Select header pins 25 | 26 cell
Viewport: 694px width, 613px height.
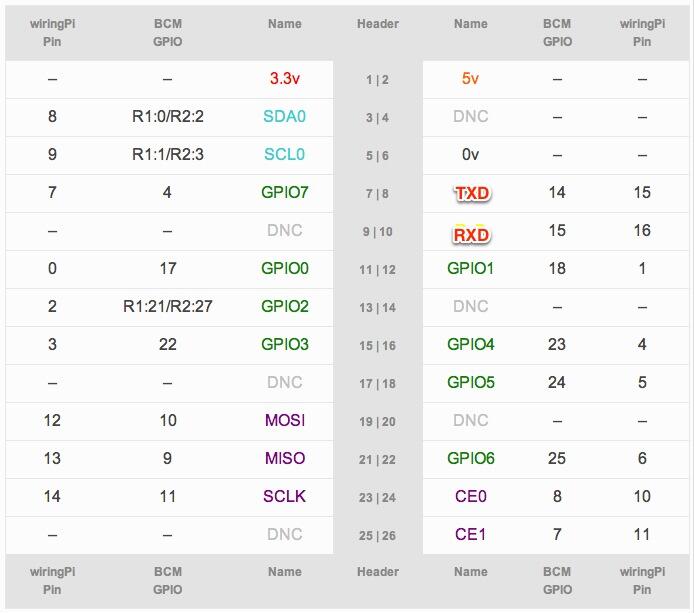point(378,536)
